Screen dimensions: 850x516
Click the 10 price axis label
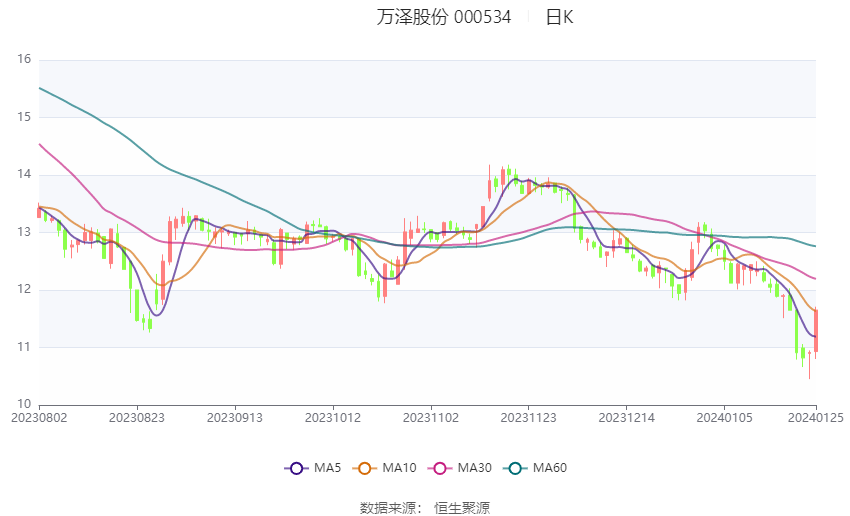pos(24,404)
